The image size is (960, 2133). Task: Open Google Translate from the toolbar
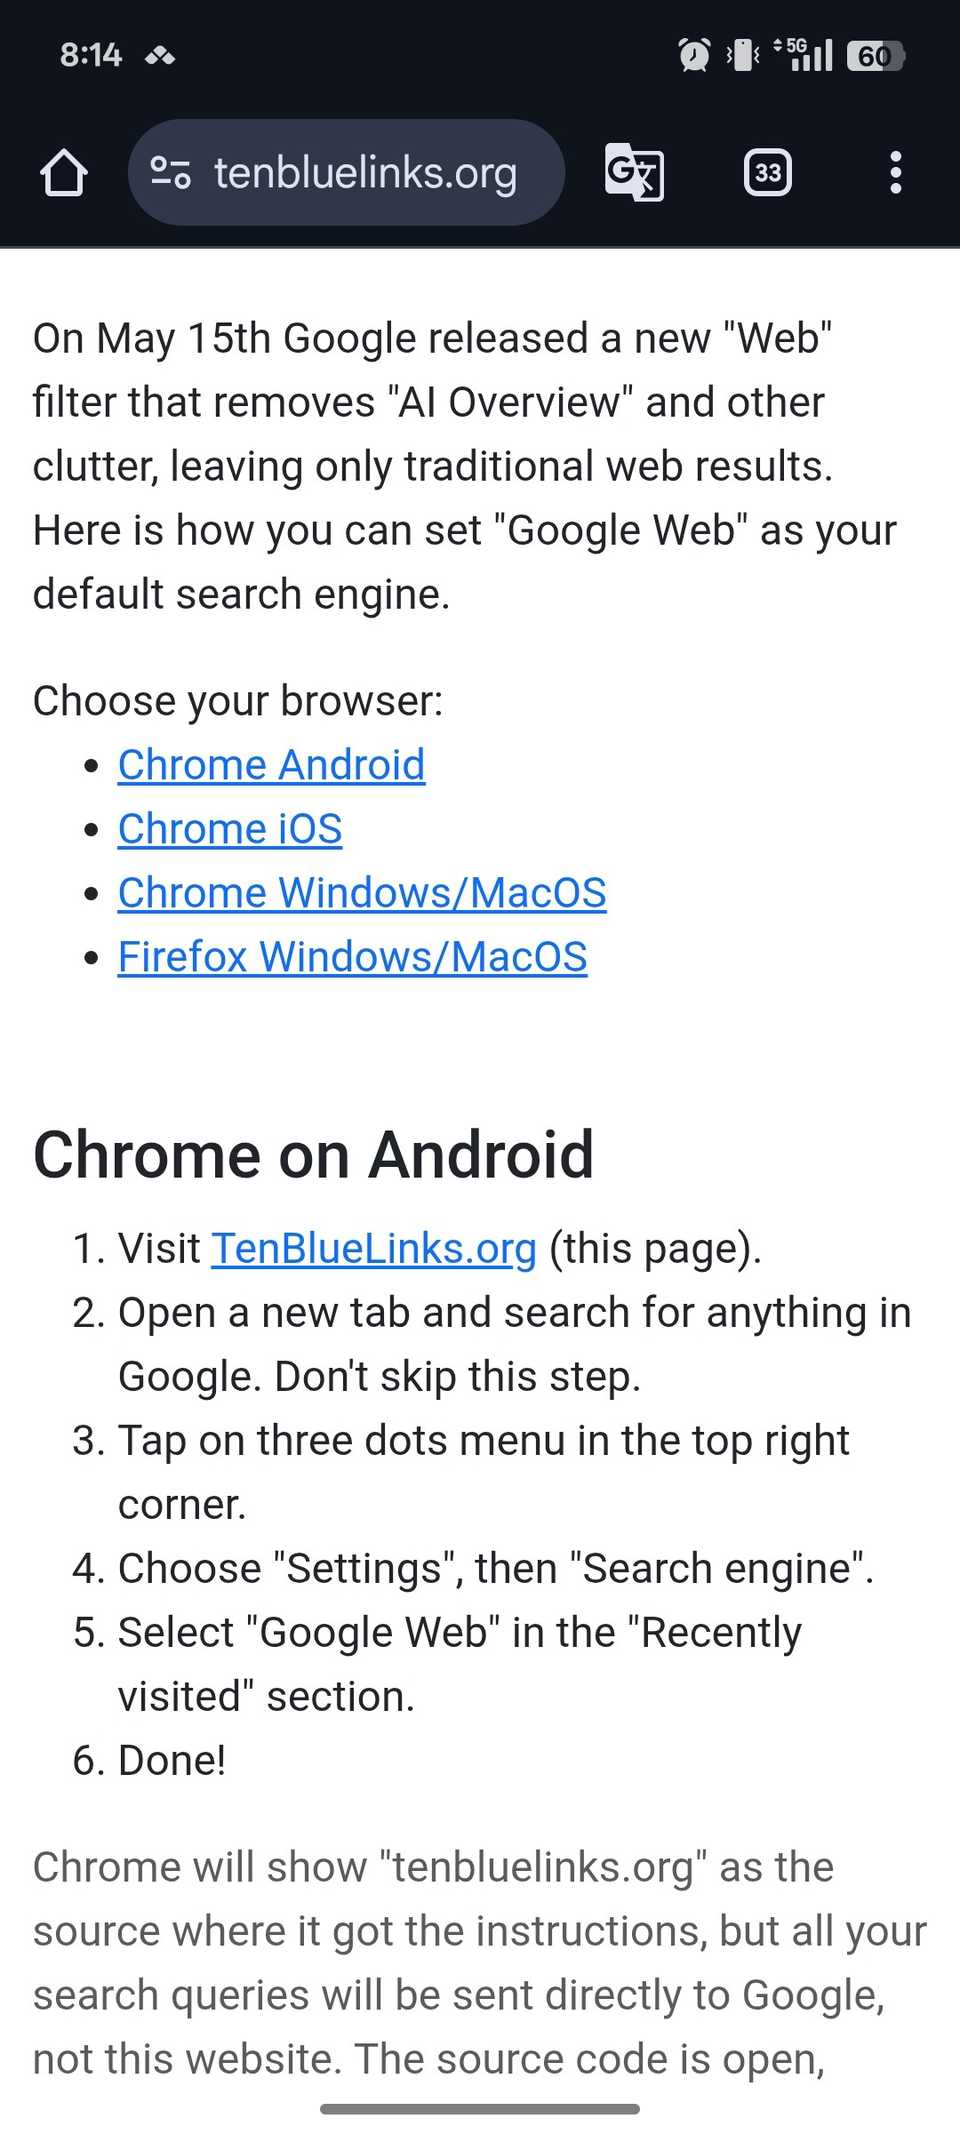634,172
